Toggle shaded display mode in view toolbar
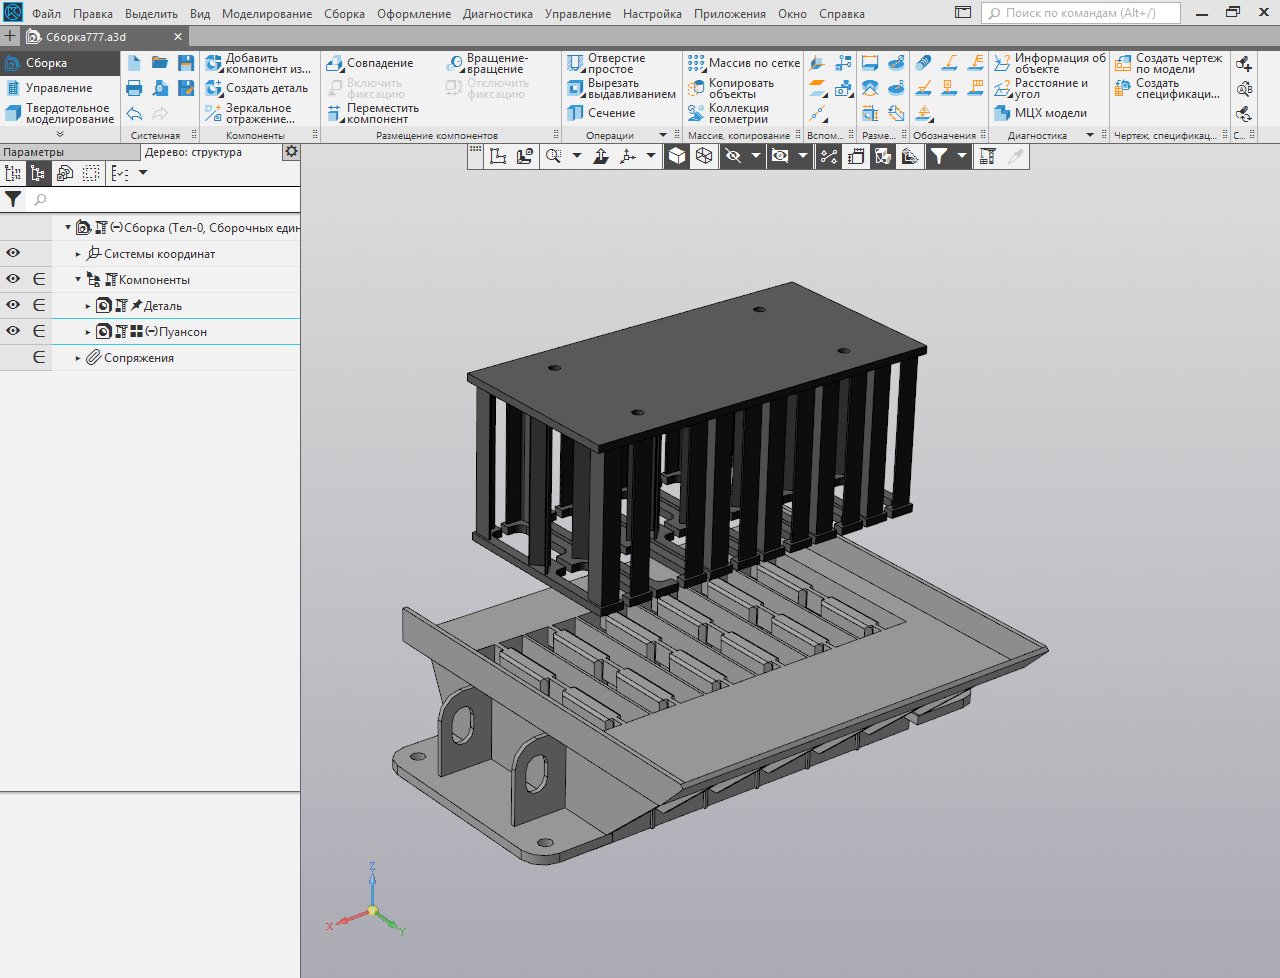This screenshot has width=1280, height=978. tap(677, 156)
